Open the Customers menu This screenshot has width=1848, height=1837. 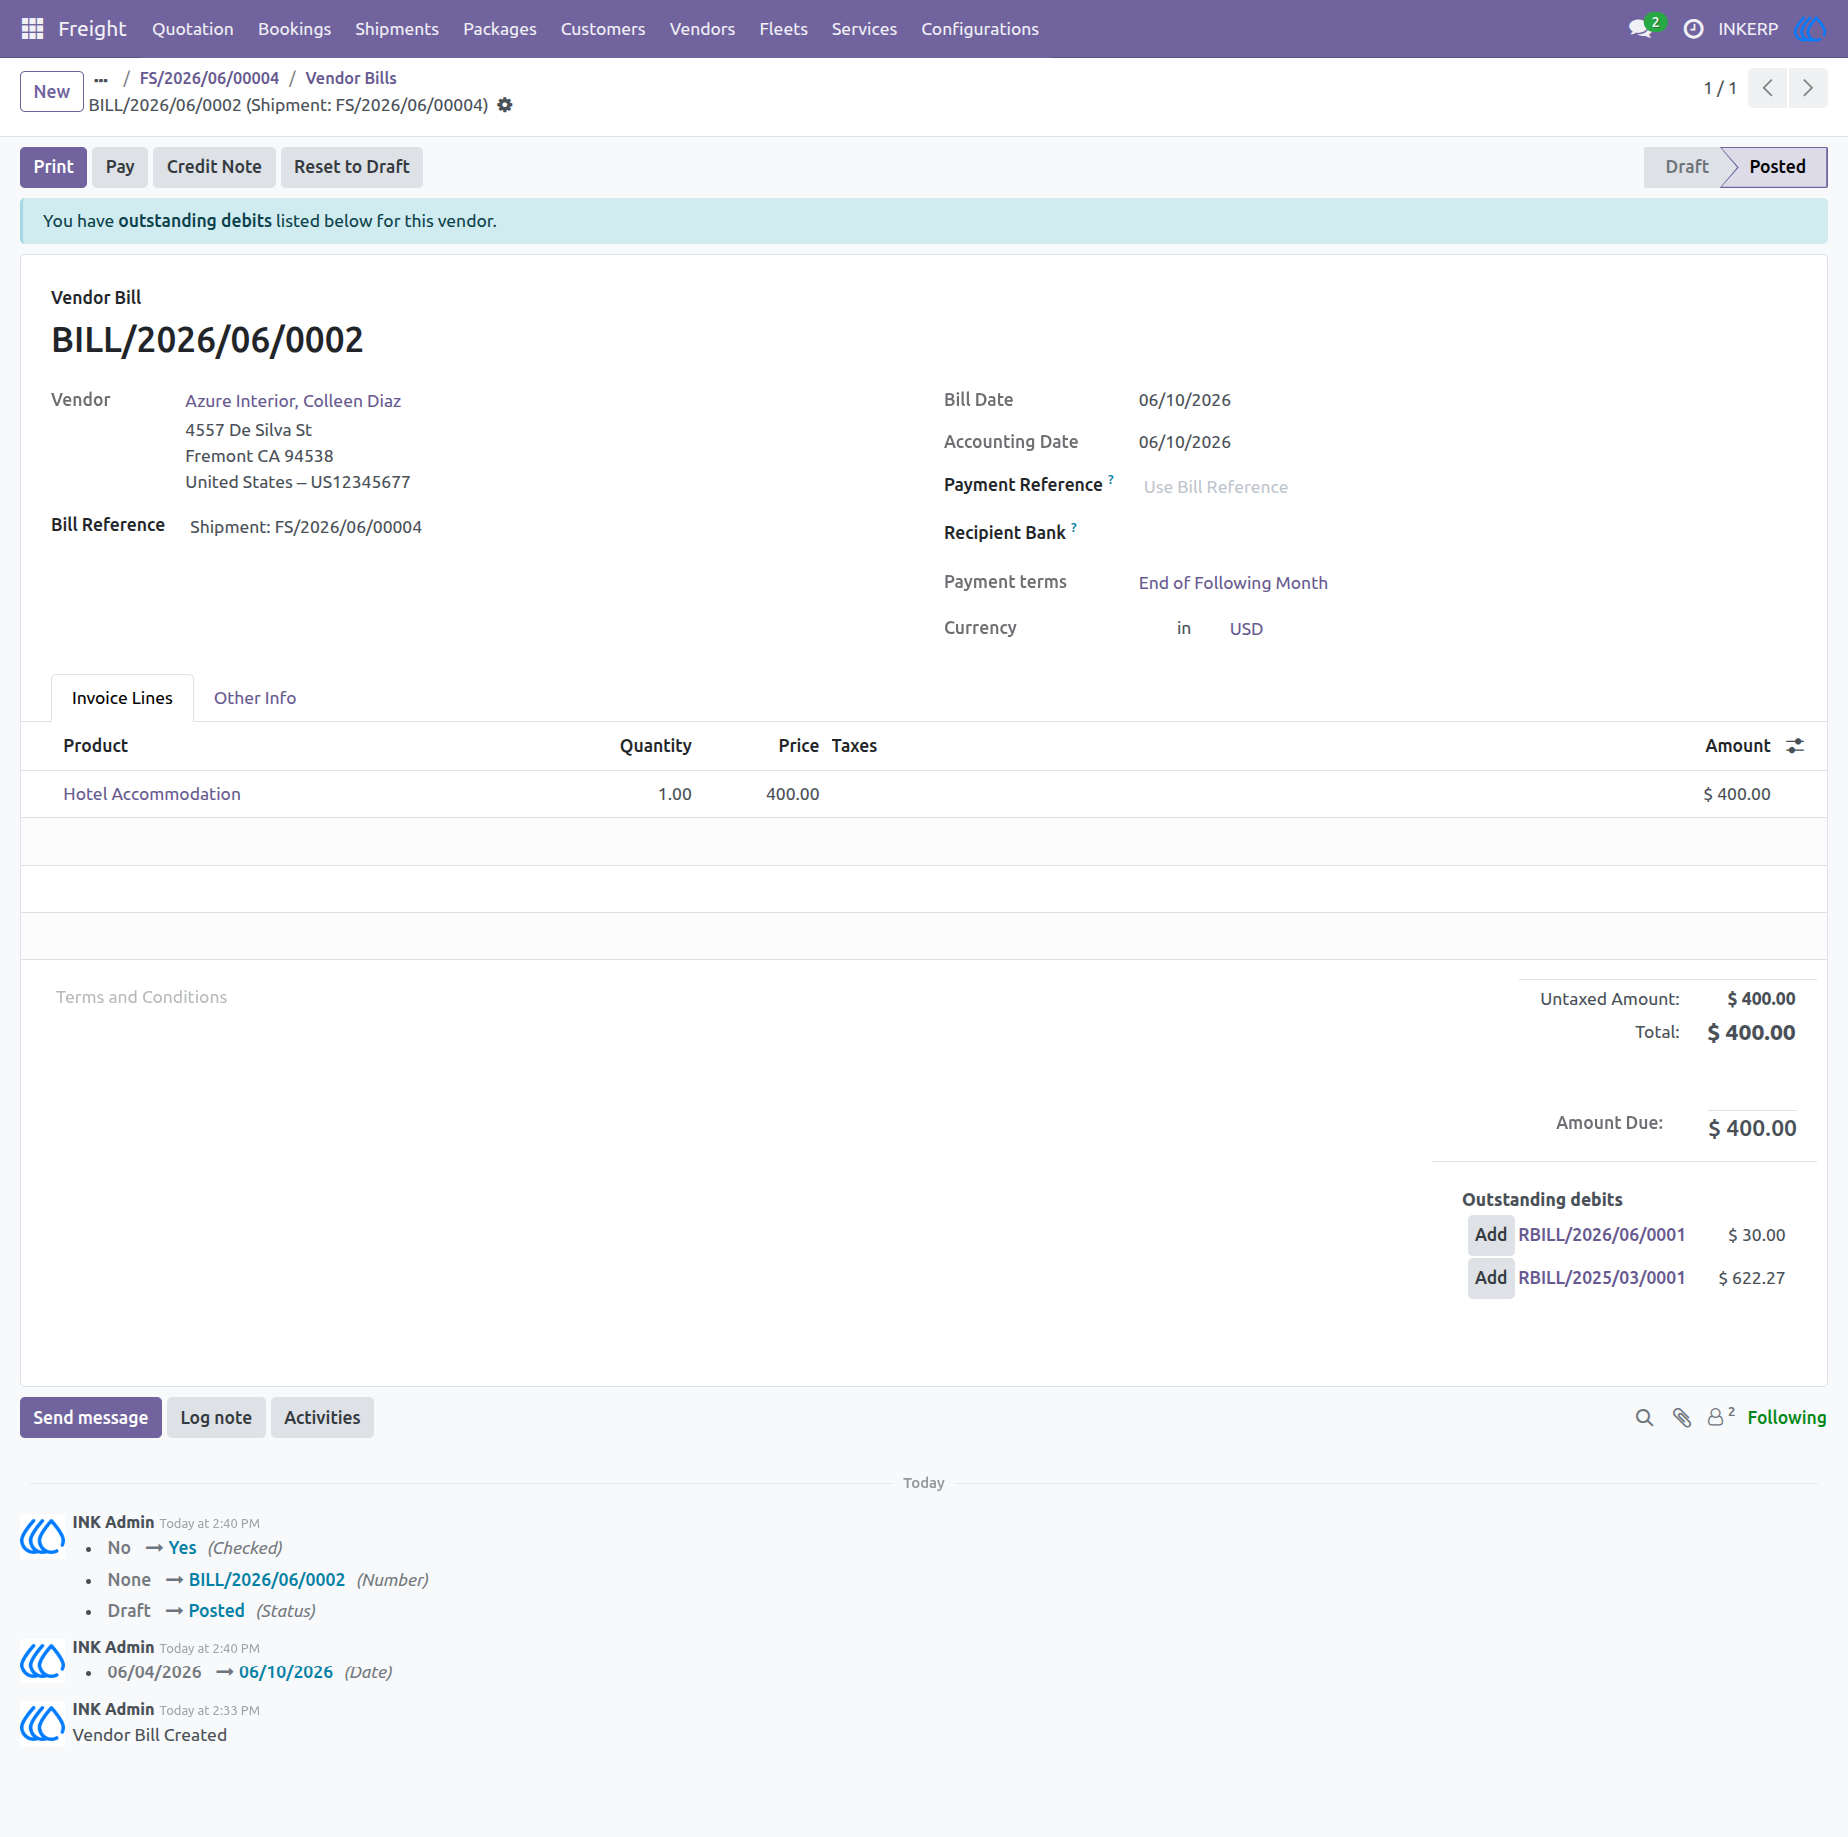tap(603, 29)
